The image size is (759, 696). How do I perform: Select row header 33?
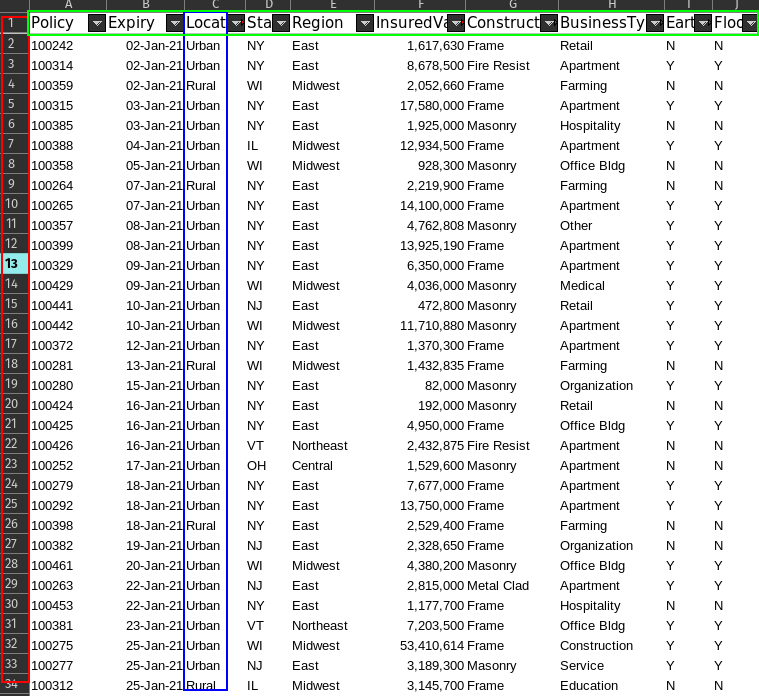[x=15, y=664]
